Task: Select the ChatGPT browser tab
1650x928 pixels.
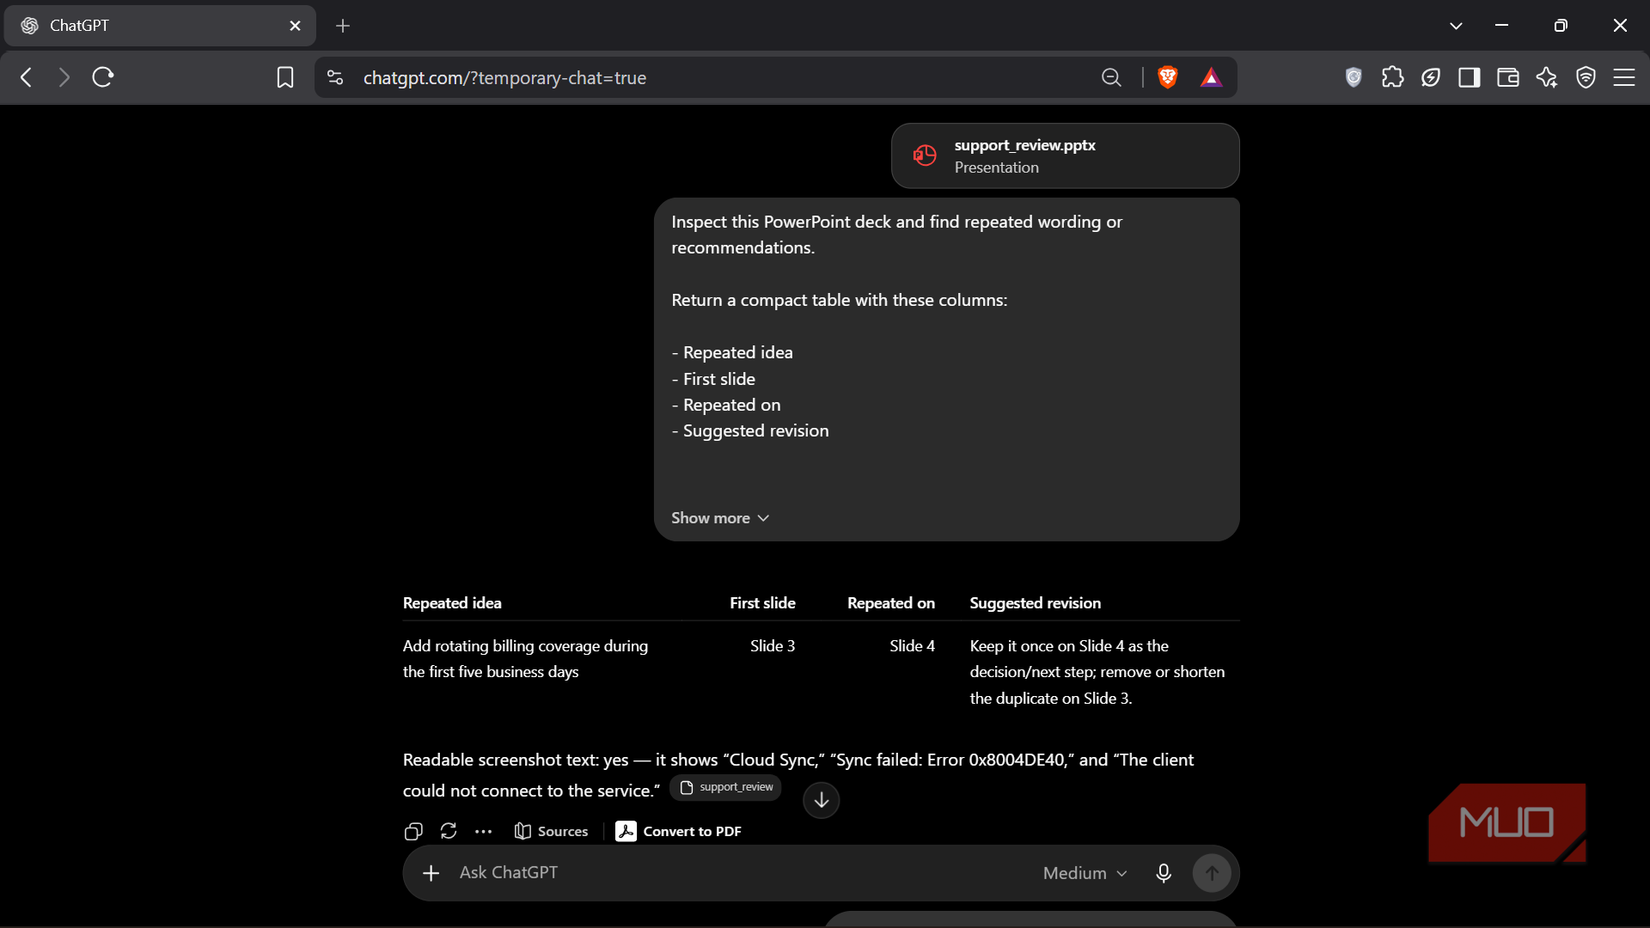Action: coord(160,26)
